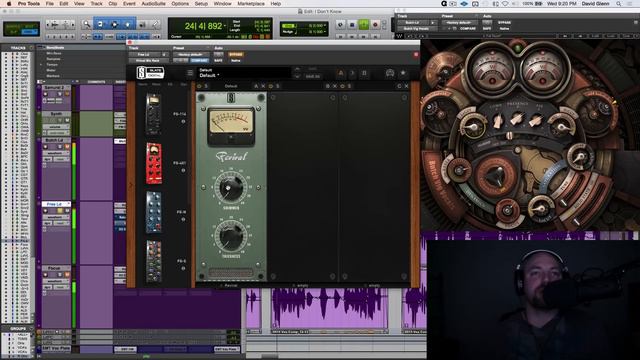Select the Selector tool
The width and height of the screenshot is (640, 360).
[x=114, y=24]
